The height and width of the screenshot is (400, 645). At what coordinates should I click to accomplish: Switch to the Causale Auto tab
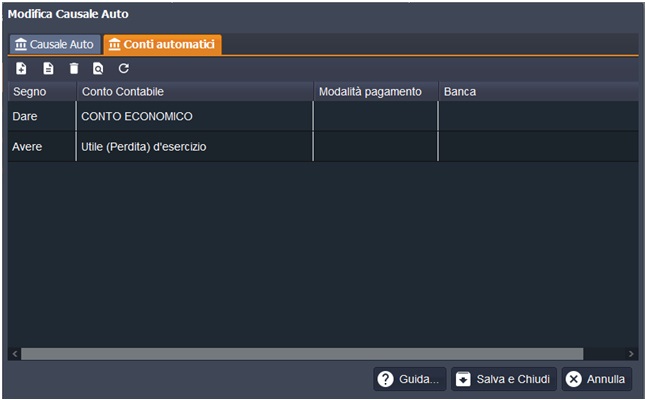pyautogui.click(x=54, y=45)
